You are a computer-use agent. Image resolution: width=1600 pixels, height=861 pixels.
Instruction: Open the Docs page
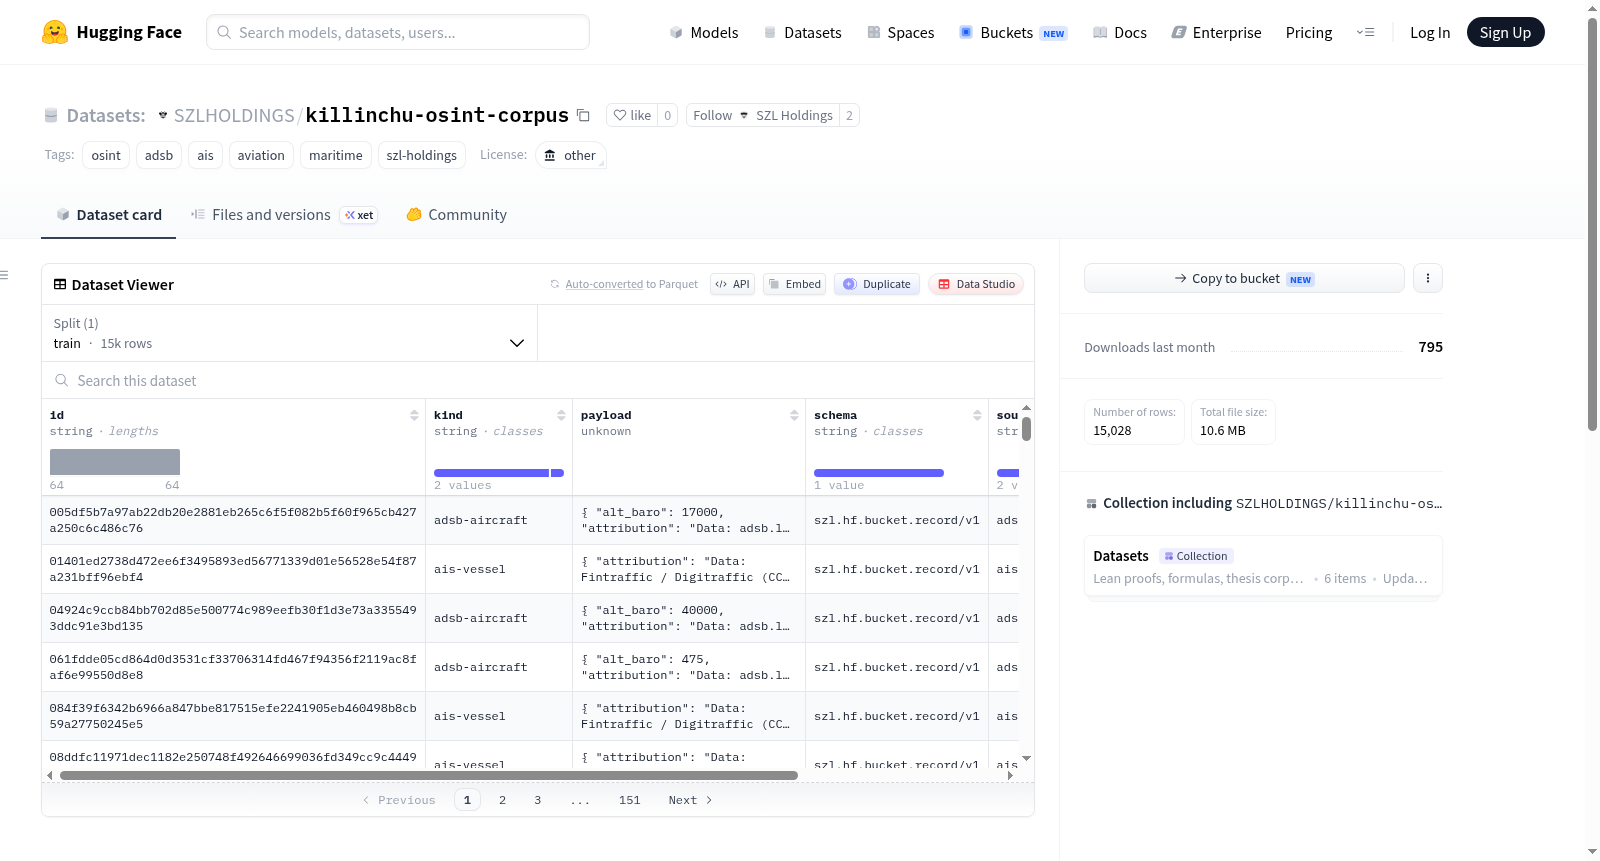1119,32
